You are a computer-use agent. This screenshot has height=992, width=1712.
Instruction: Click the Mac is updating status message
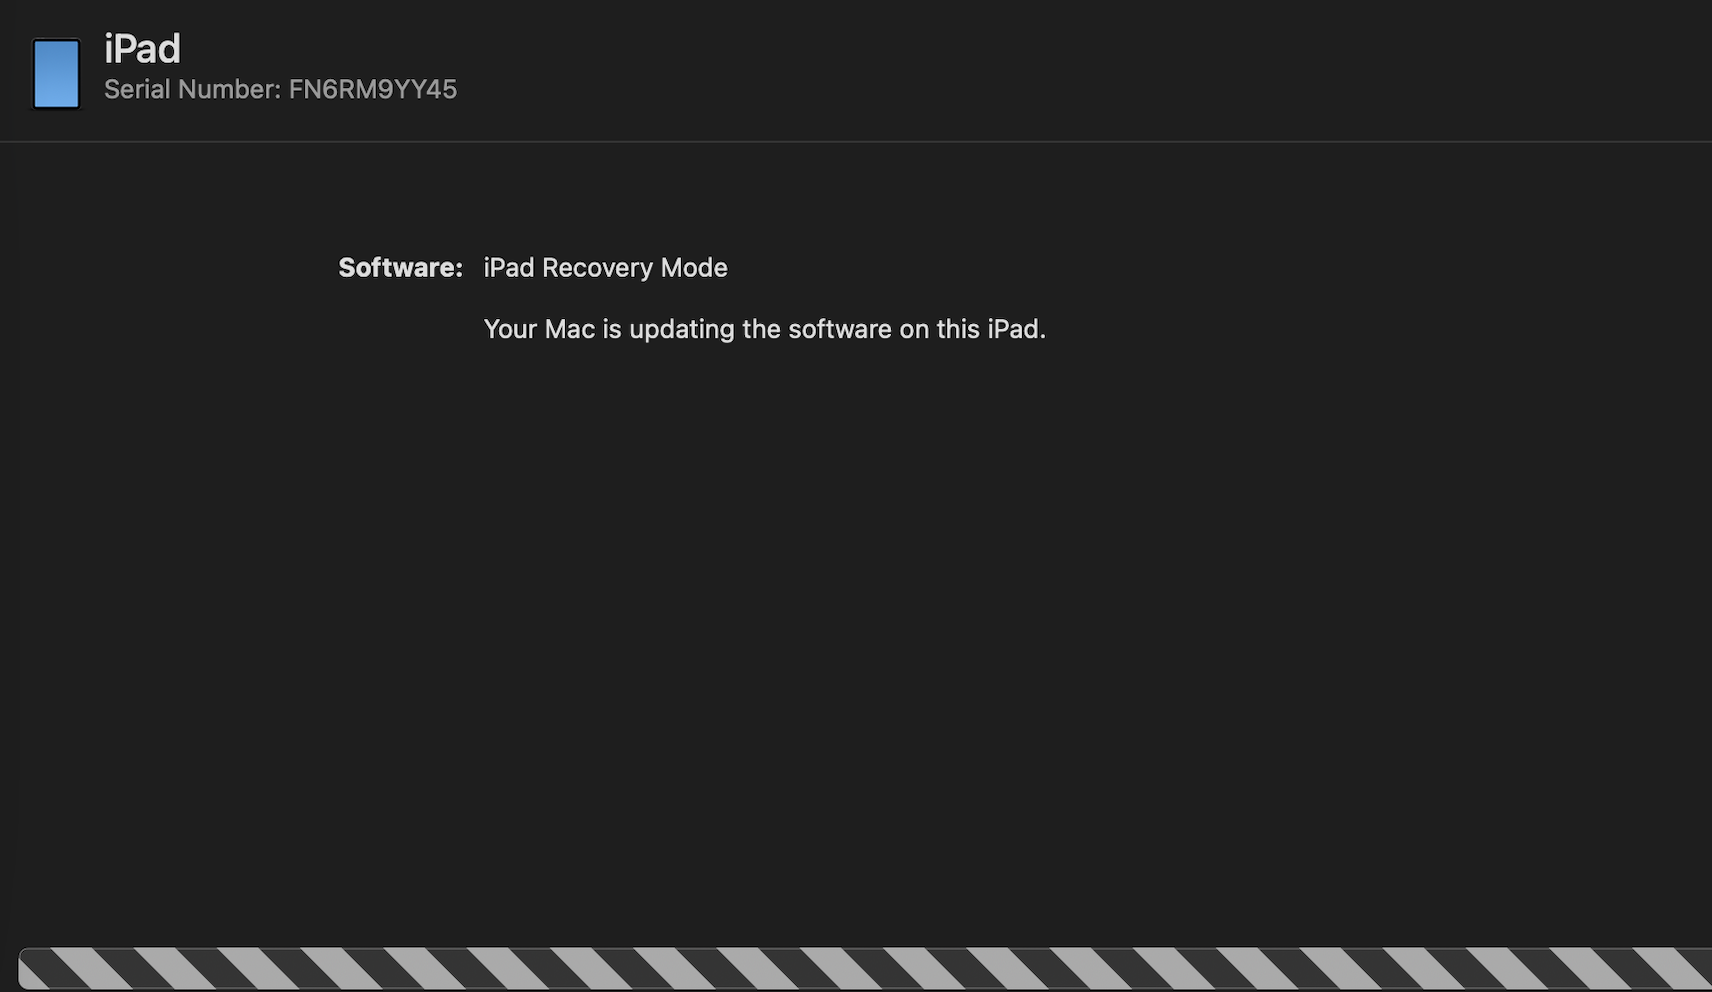[764, 329]
